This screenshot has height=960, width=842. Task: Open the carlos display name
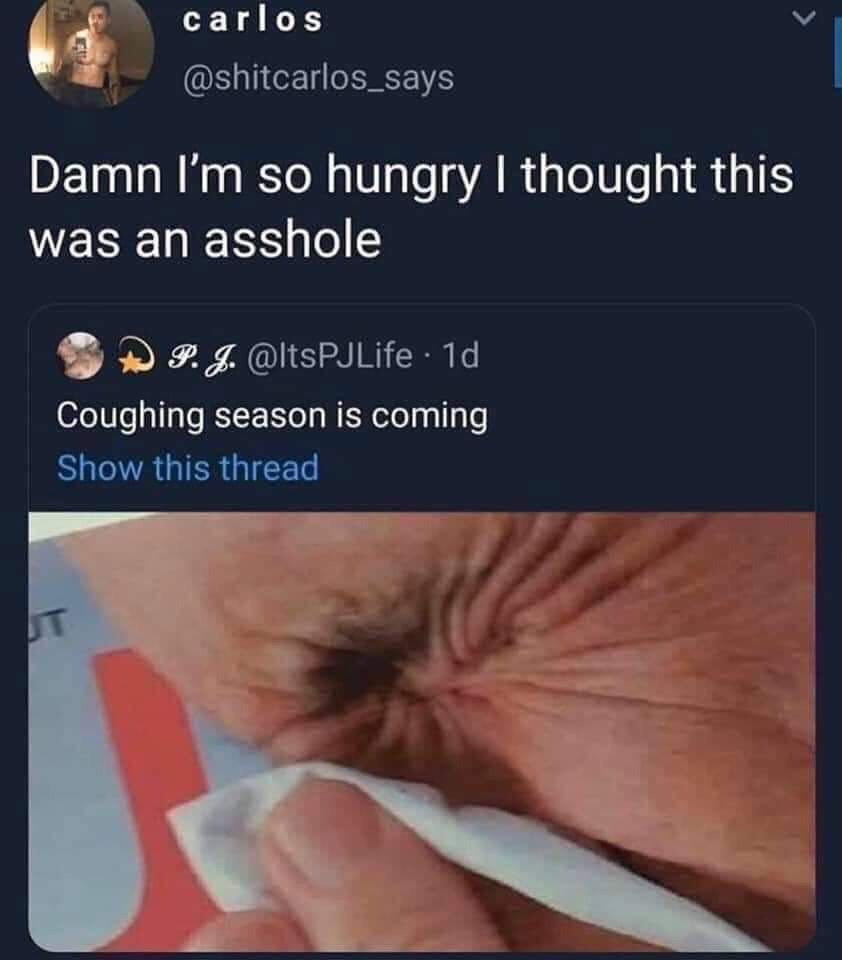pos(252,20)
